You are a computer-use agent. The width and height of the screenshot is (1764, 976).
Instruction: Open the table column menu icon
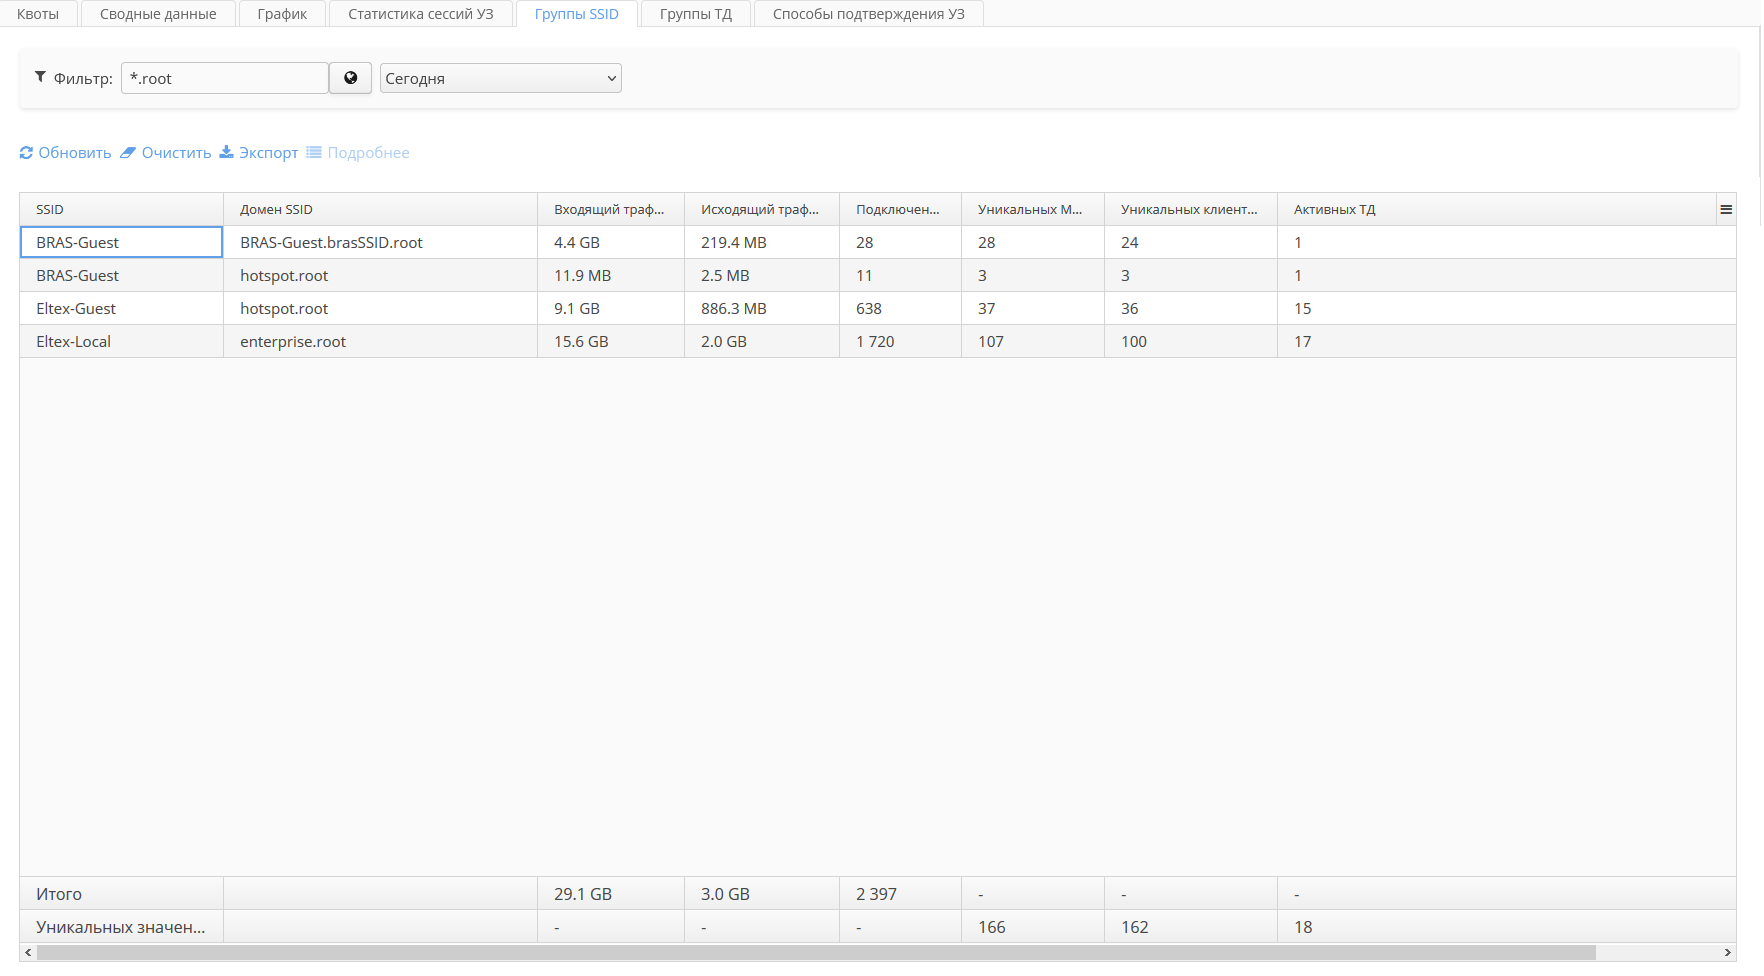coord(1725,210)
